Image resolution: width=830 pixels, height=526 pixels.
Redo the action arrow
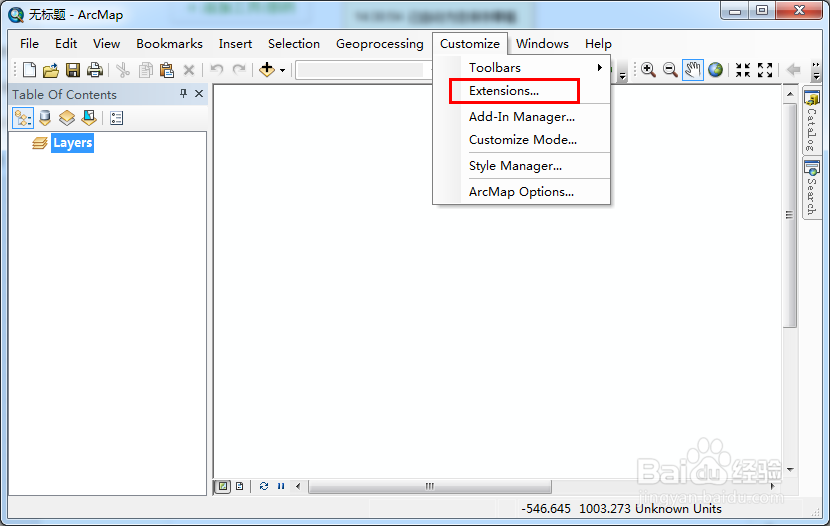[239, 69]
